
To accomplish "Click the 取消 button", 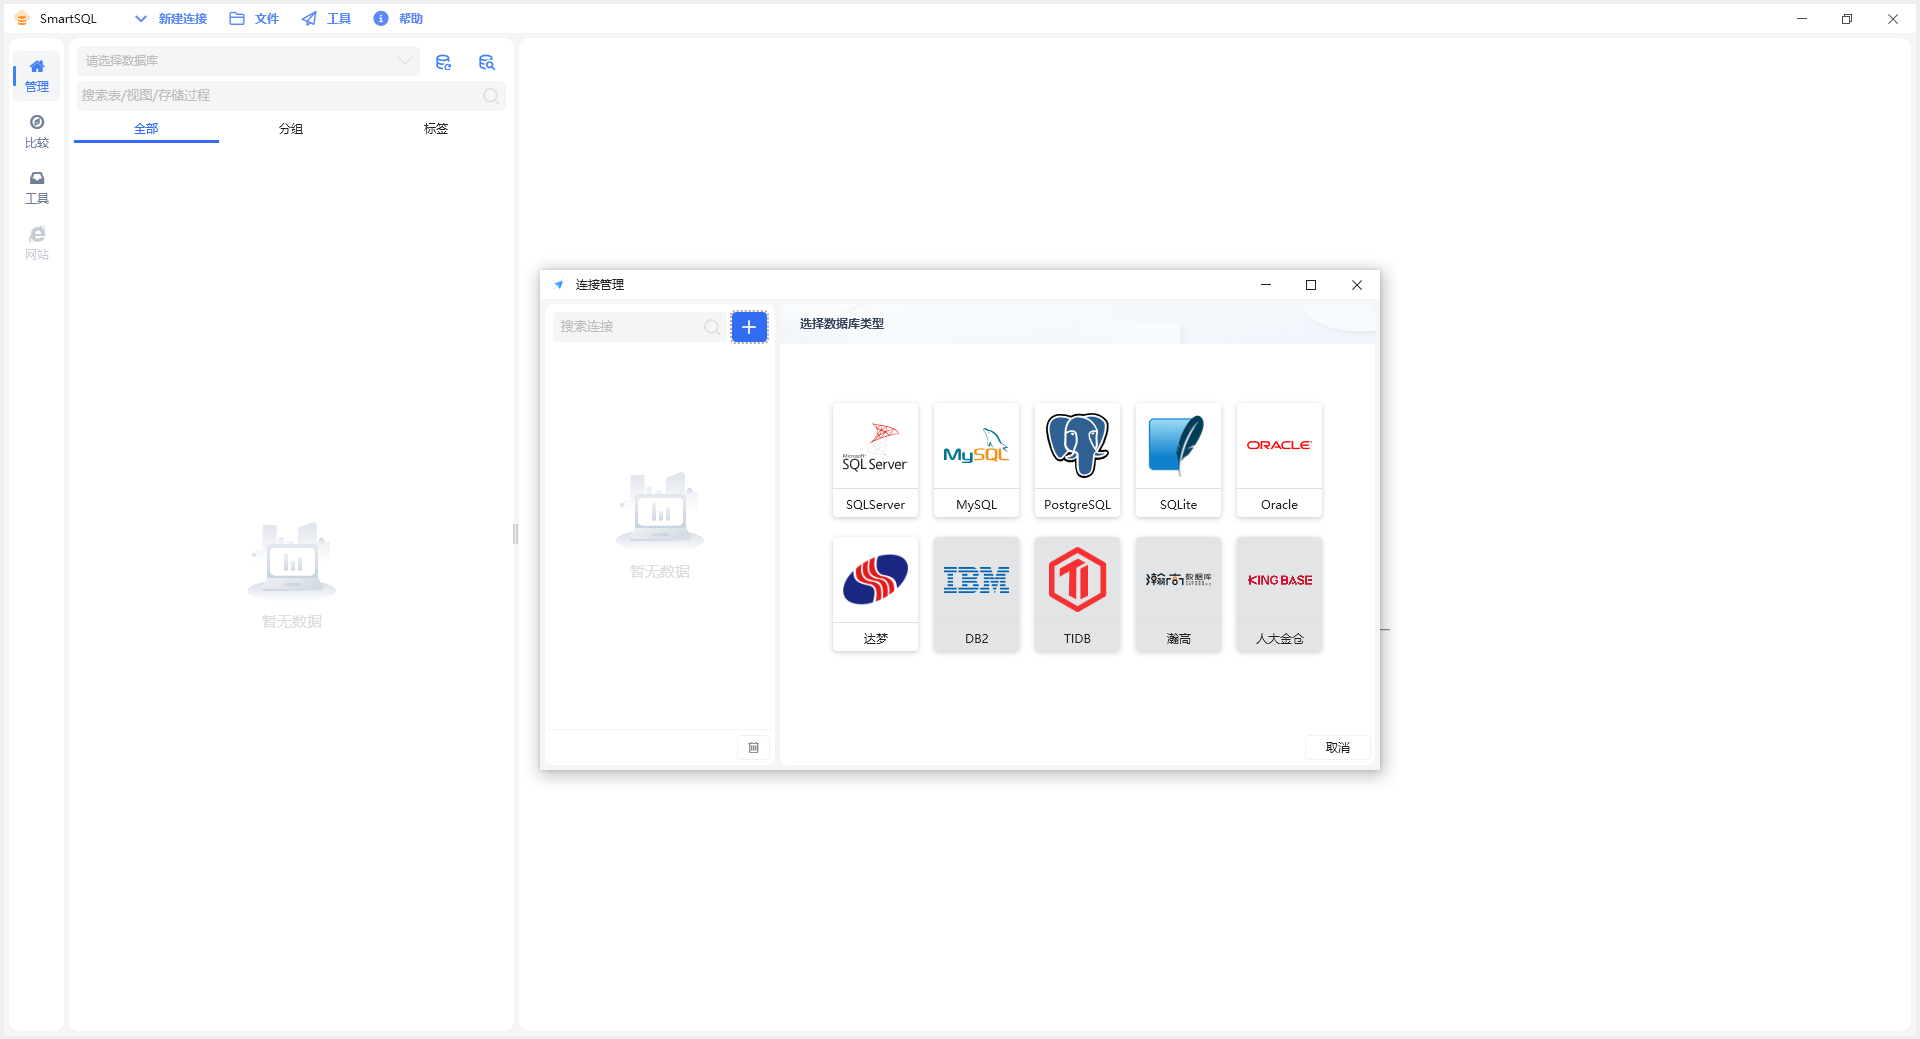I will pos(1337,748).
